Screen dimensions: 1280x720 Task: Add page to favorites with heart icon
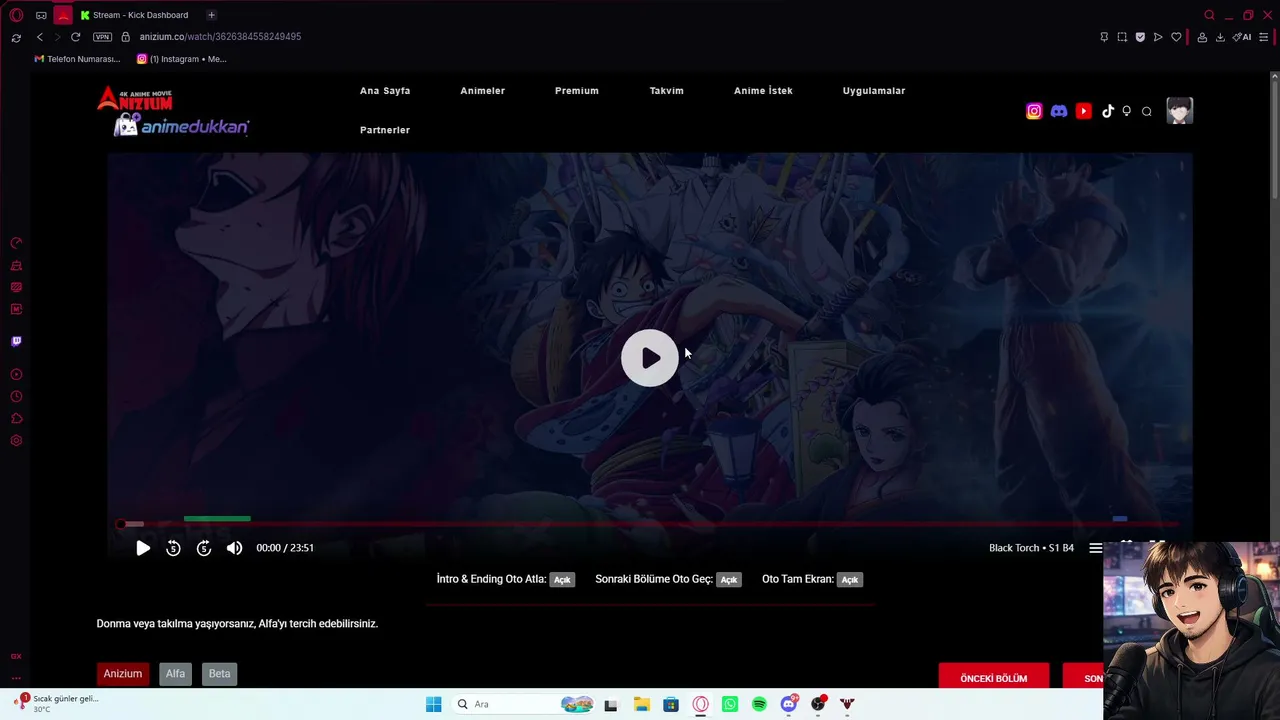(x=1176, y=37)
